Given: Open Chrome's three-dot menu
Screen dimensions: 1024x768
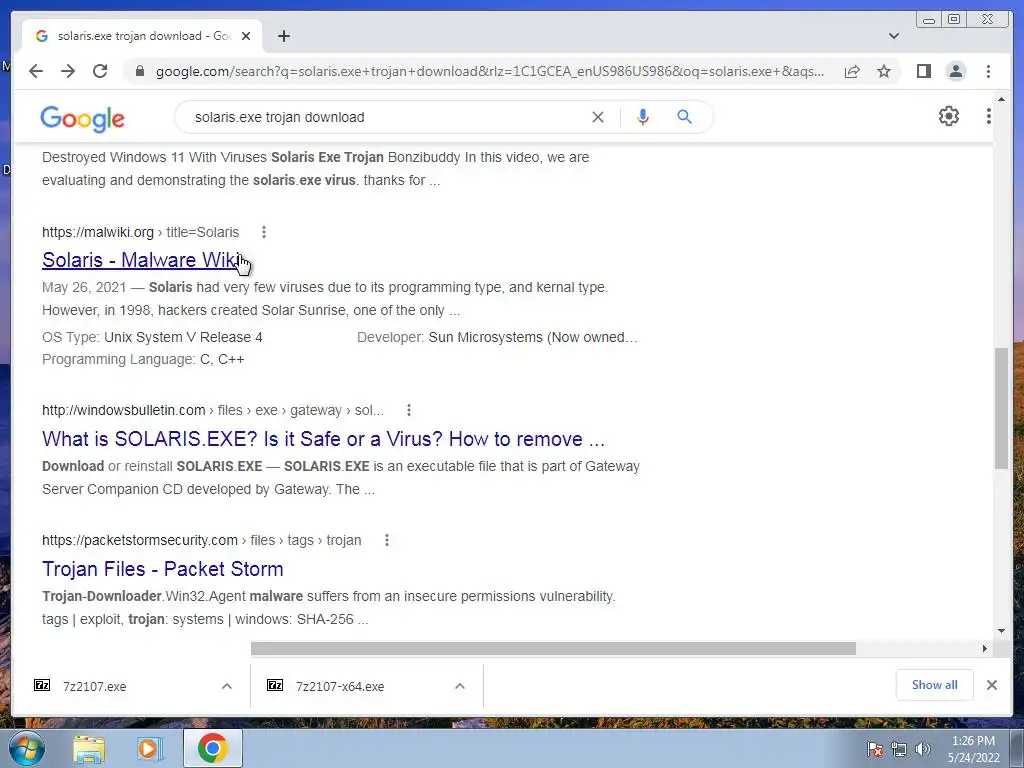Looking at the screenshot, I should 988,71.
